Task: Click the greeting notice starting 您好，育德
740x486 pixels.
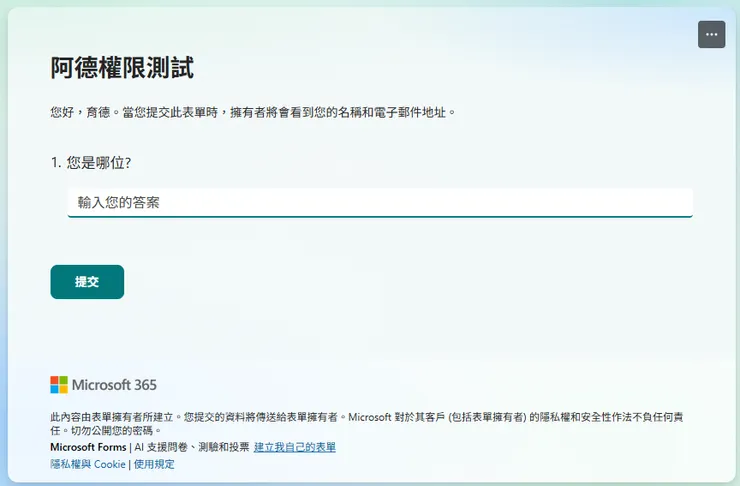Action: point(253,112)
